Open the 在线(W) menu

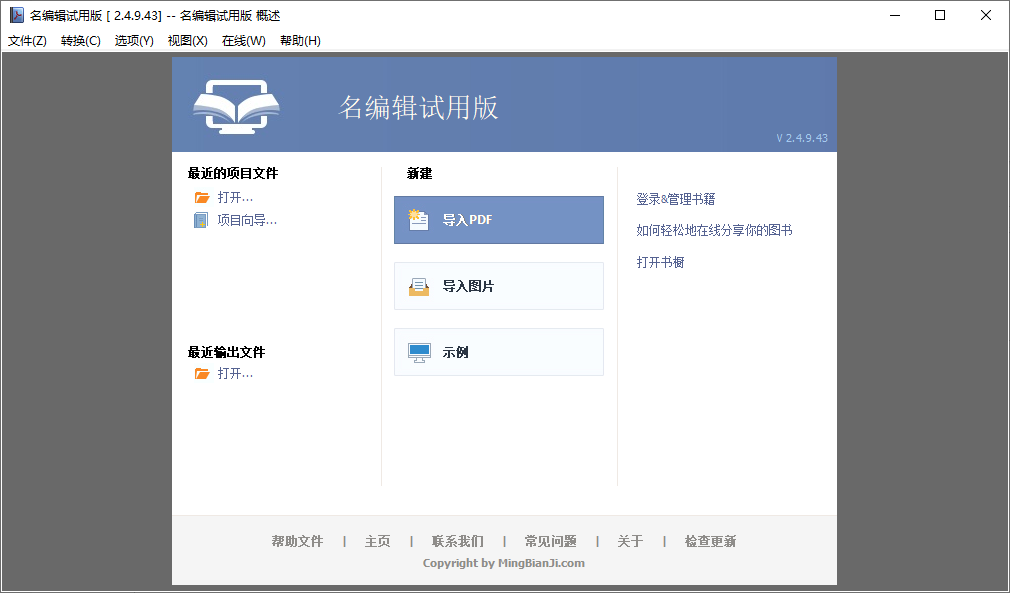click(242, 40)
